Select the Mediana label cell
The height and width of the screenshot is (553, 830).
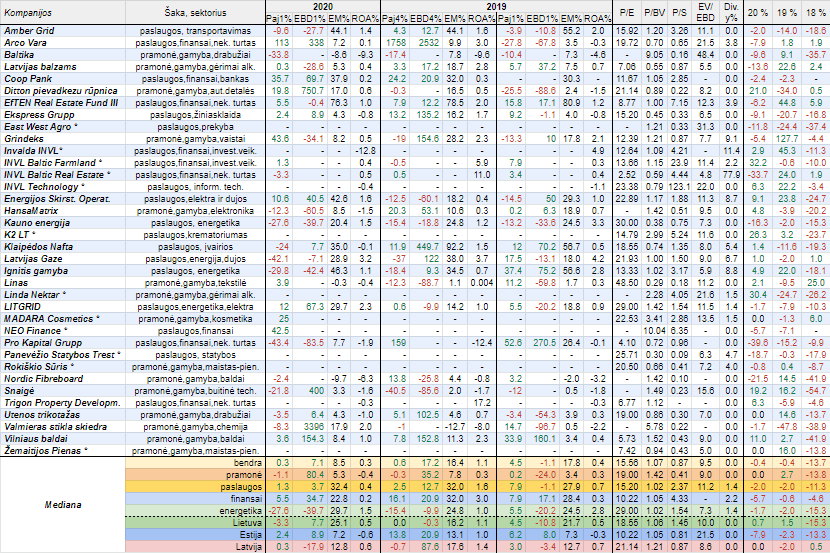pyautogui.click(x=63, y=505)
